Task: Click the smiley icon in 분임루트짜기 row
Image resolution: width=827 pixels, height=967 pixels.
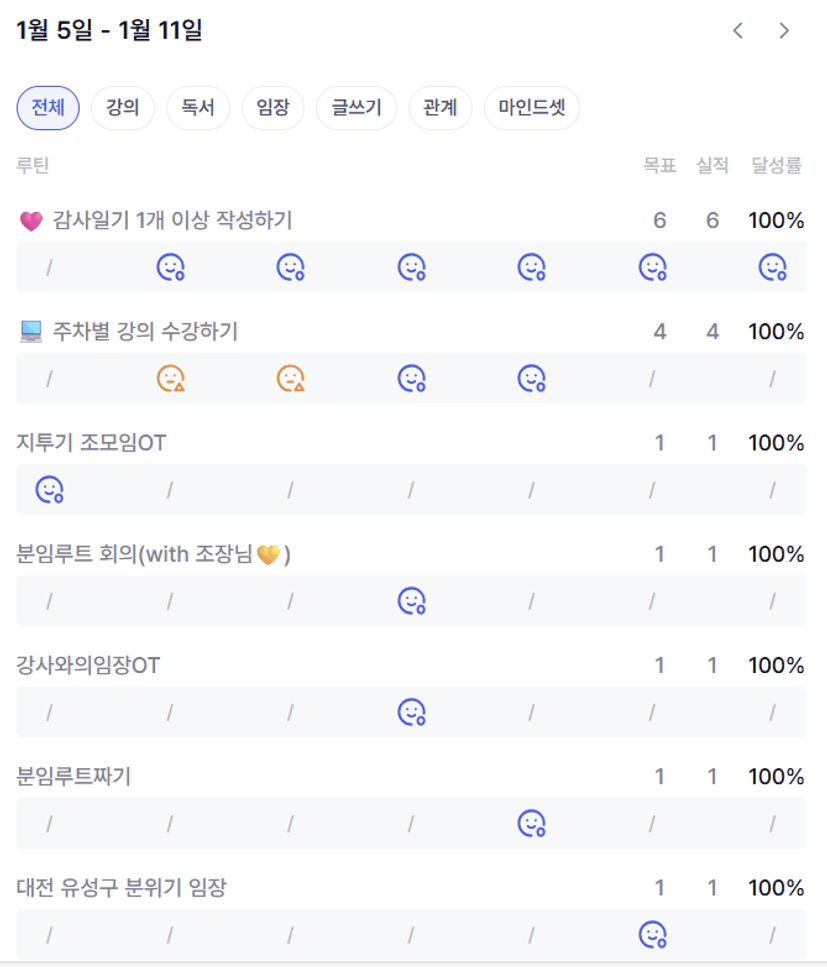Action: click(x=531, y=823)
